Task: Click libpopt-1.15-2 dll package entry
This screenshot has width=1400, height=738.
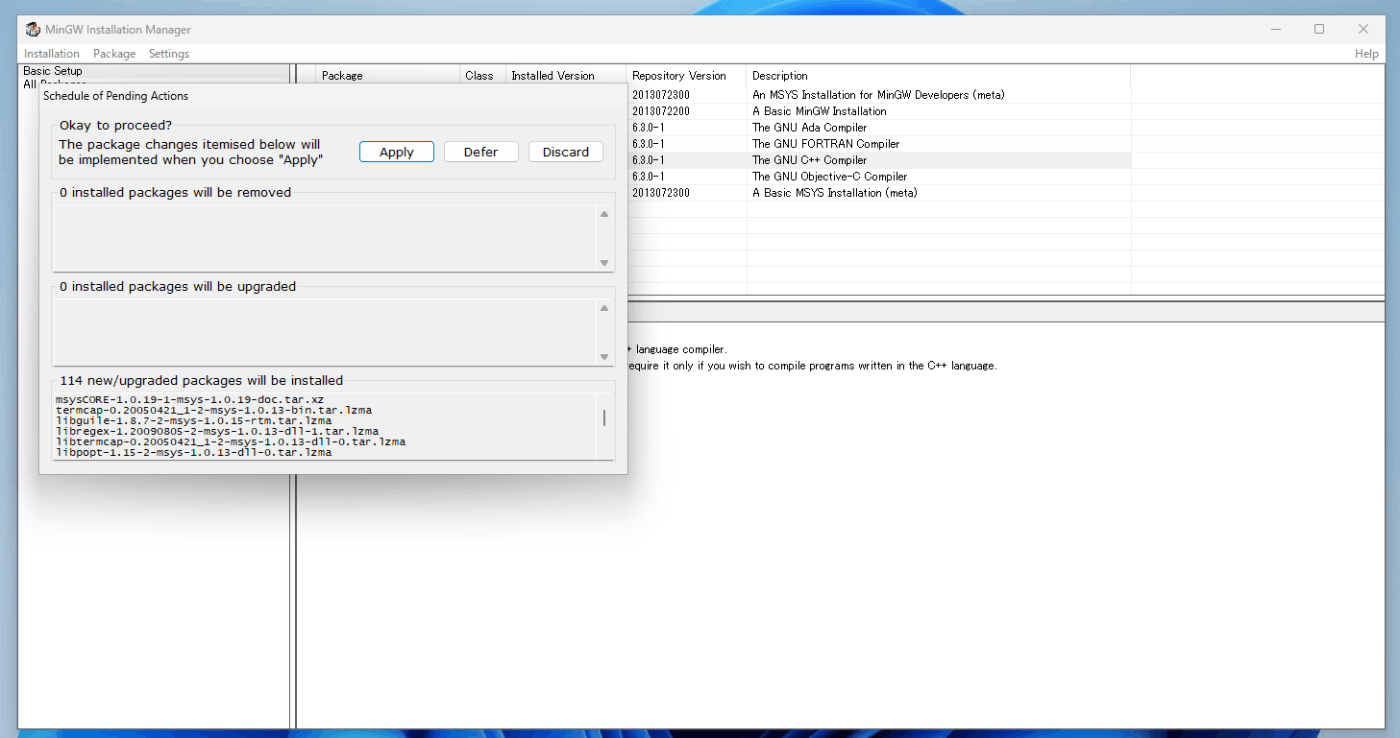Action: click(x=194, y=452)
